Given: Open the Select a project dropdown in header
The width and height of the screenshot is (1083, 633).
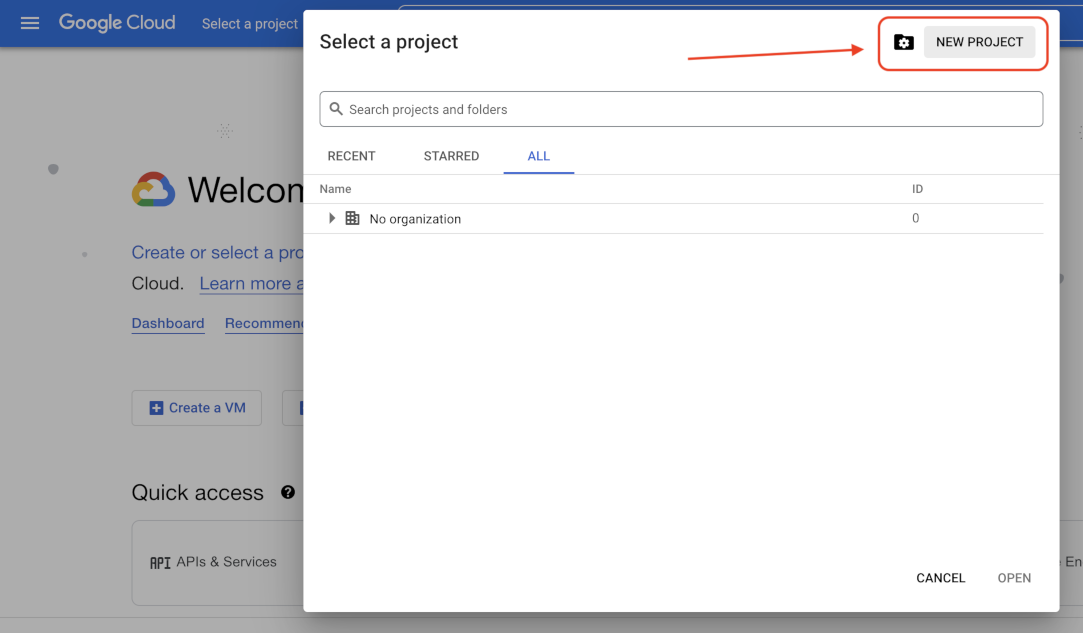Looking at the screenshot, I should (250, 24).
